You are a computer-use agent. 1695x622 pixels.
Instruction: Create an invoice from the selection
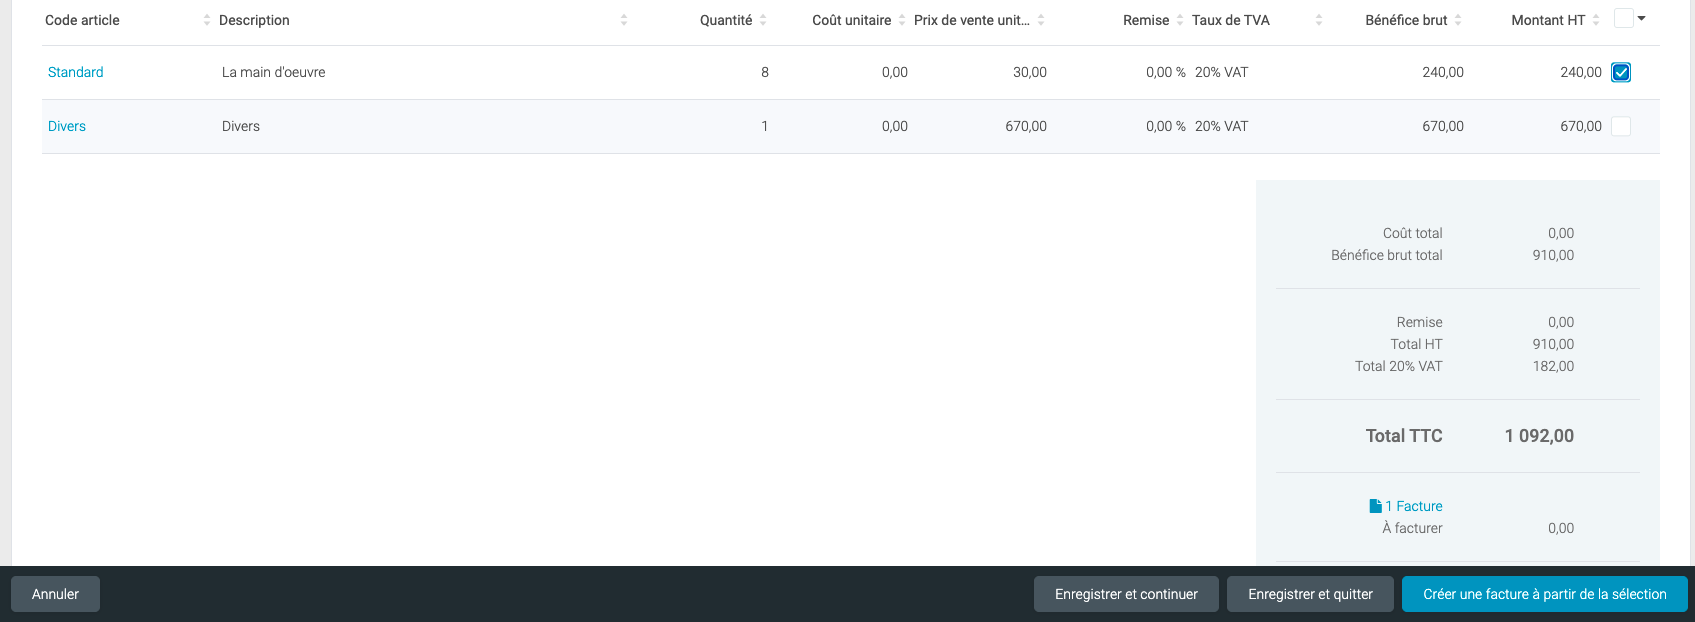point(1544,594)
